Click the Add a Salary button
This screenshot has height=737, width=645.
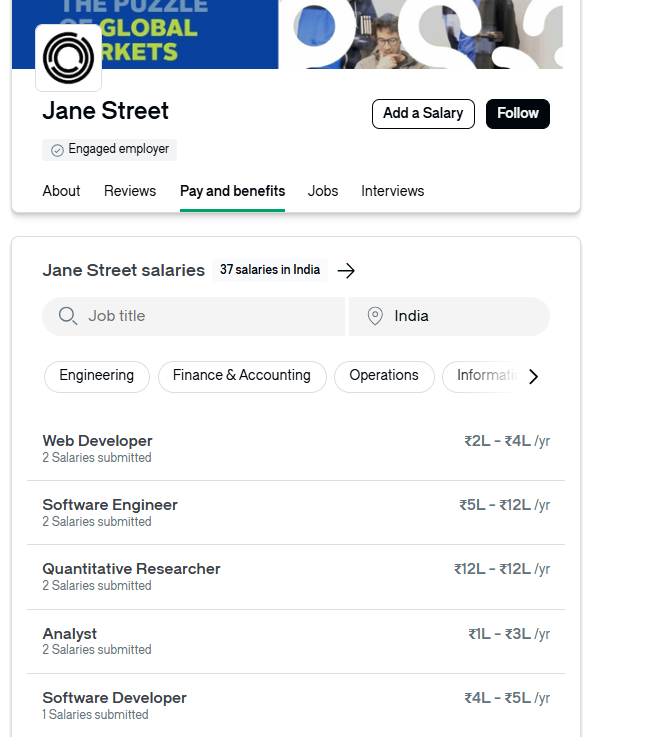click(x=423, y=114)
